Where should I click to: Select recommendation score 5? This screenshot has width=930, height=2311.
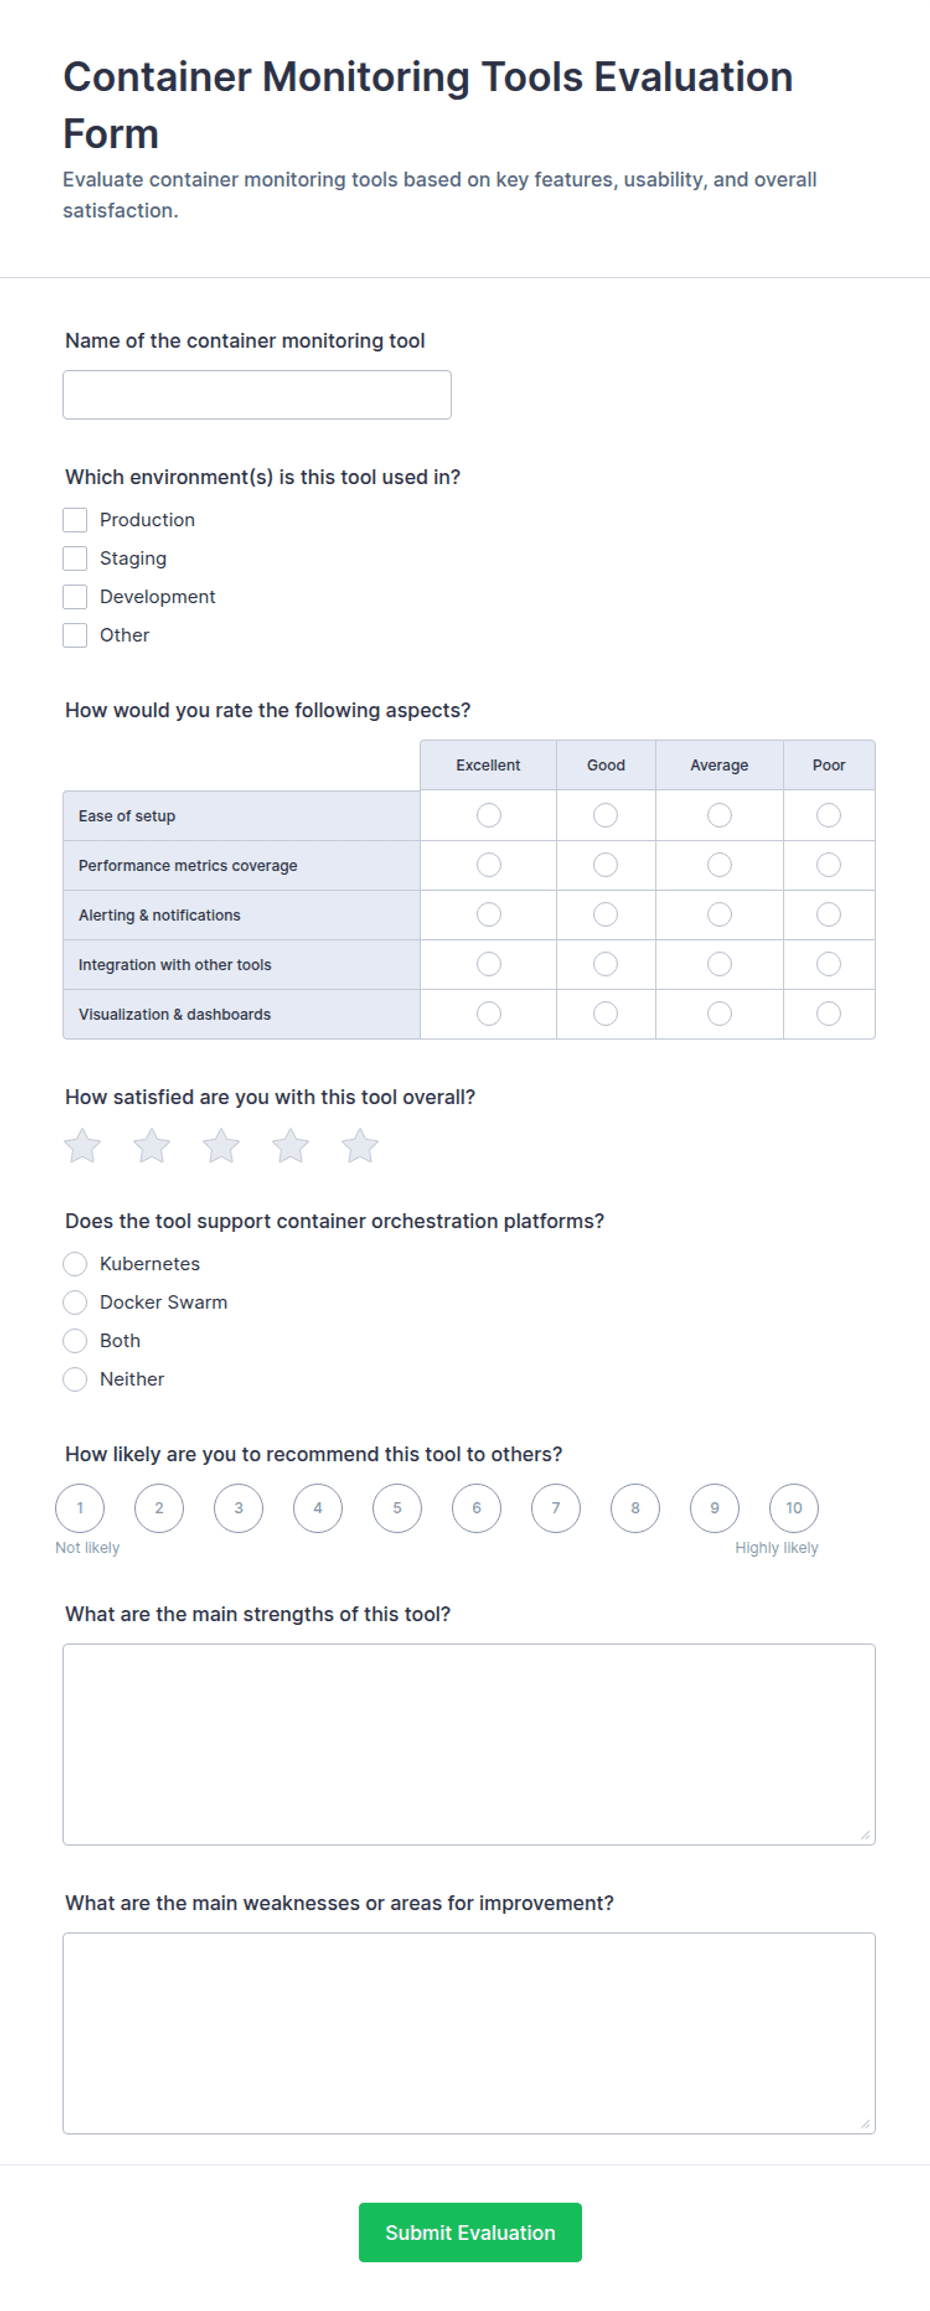click(397, 1508)
